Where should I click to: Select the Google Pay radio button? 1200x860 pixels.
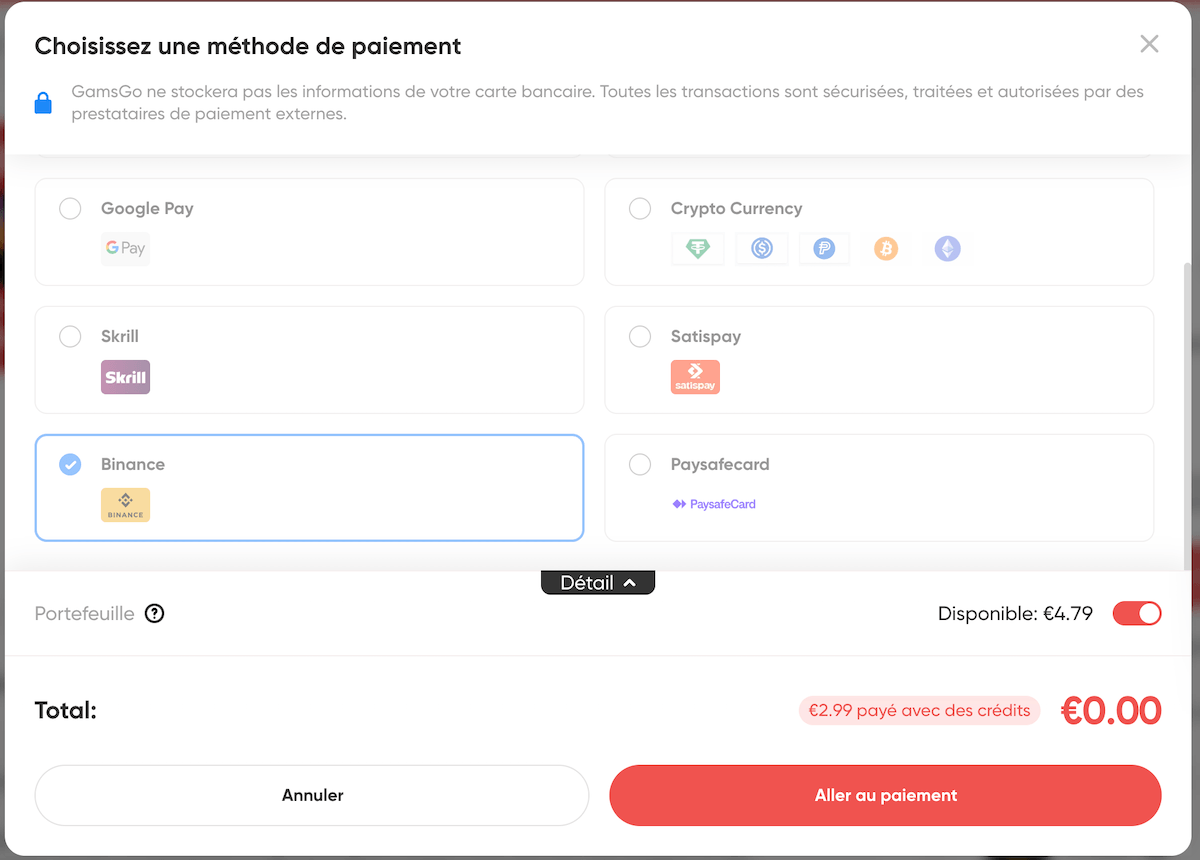tap(70, 208)
